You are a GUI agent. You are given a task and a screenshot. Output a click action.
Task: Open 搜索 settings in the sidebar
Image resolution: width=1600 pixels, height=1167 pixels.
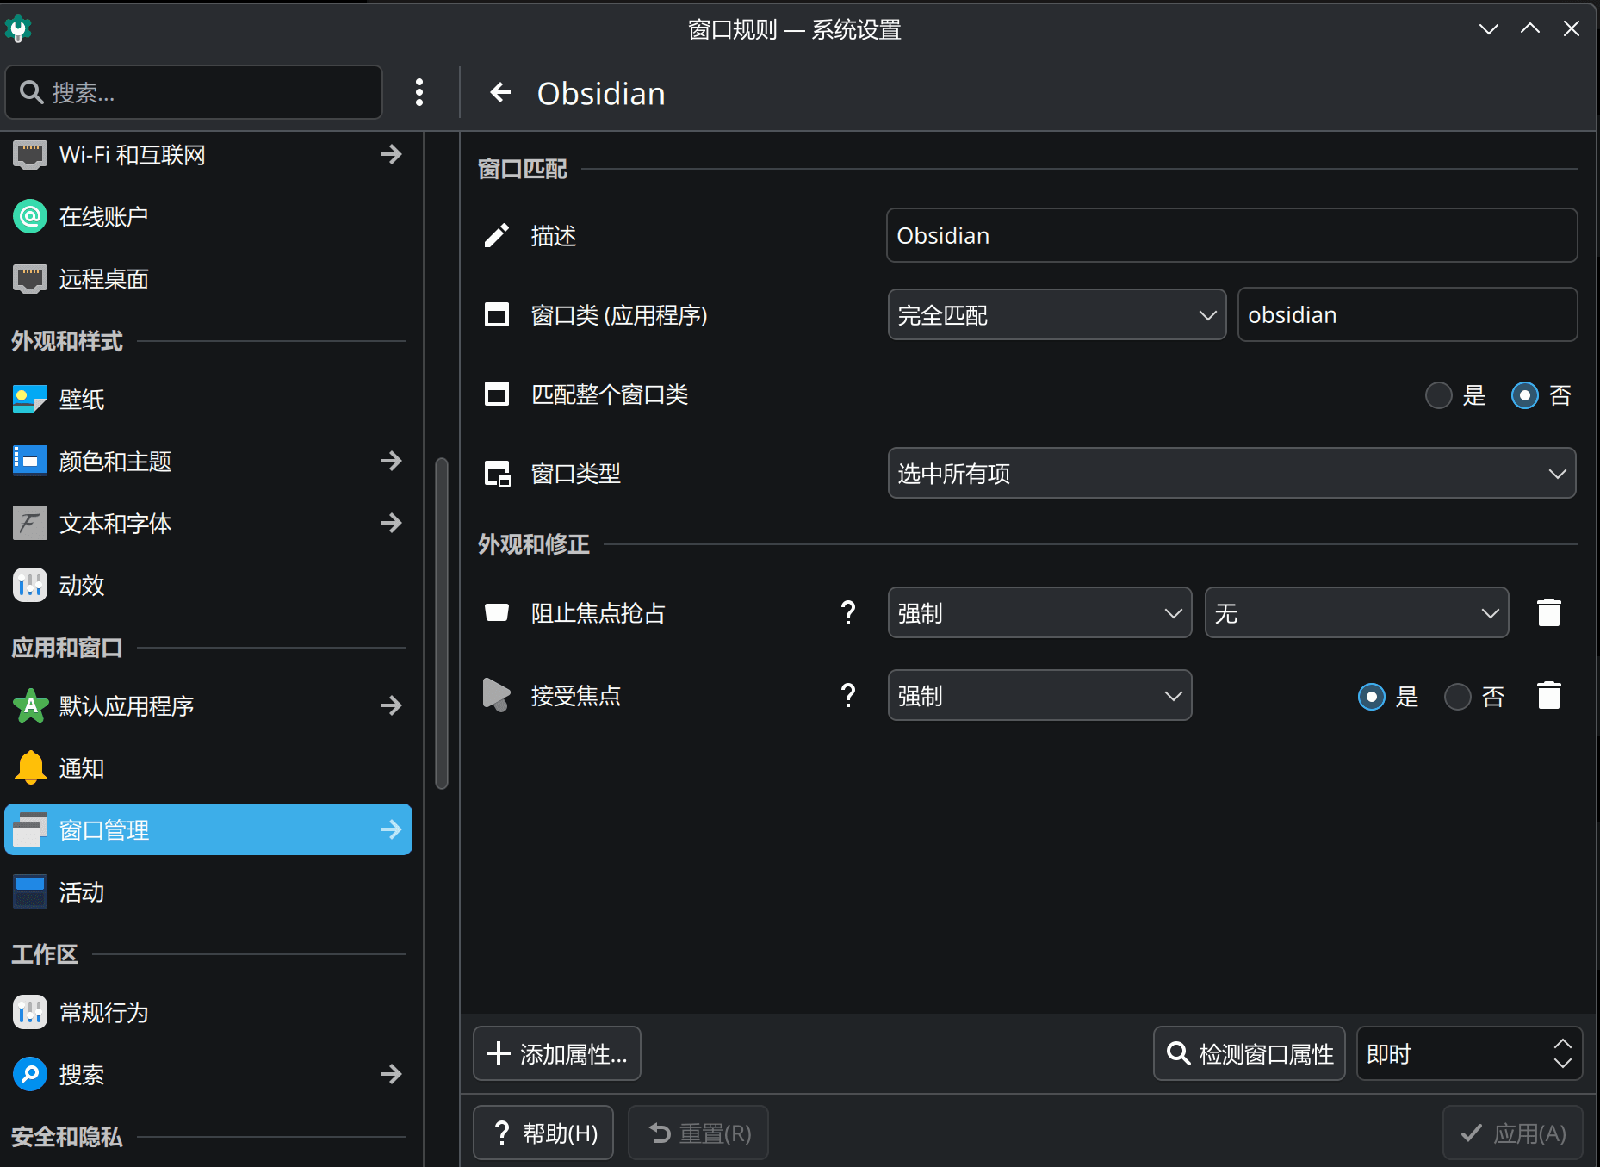[208, 1074]
